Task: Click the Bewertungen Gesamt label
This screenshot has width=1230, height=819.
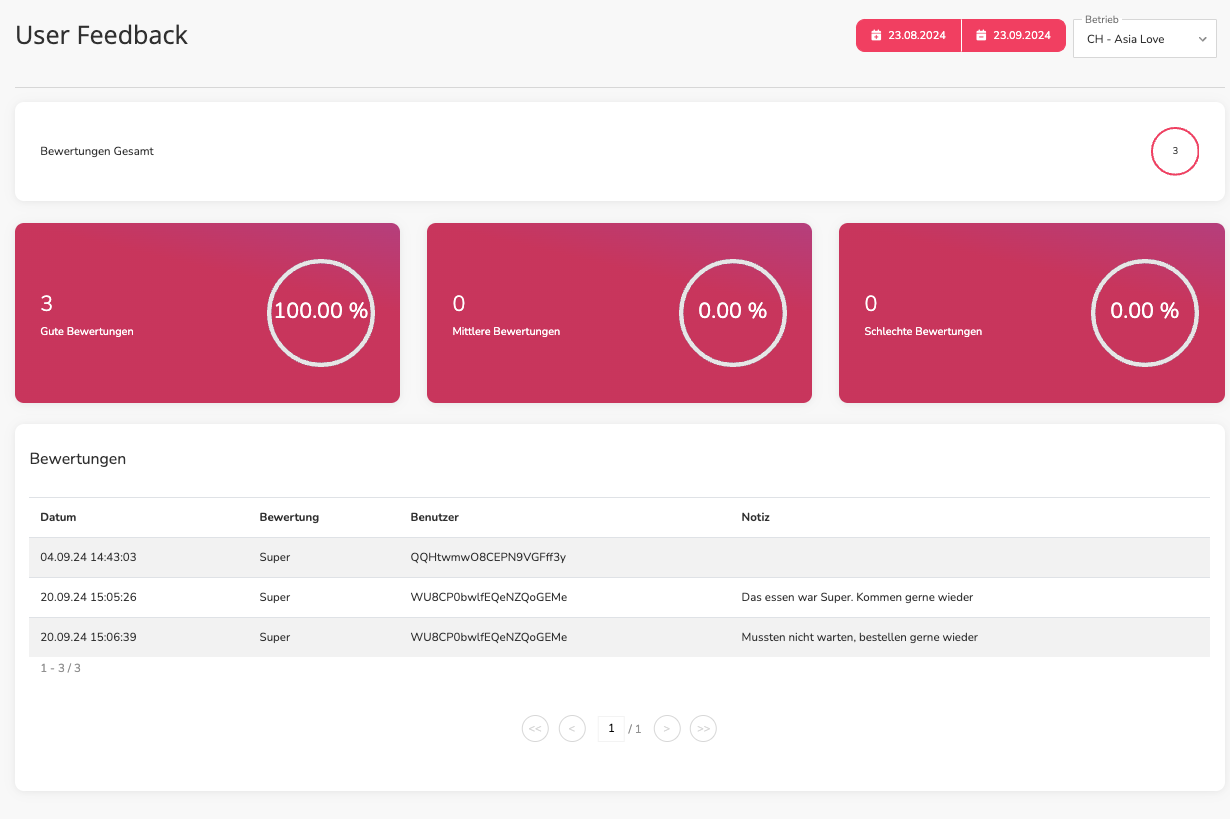Action: 97,151
